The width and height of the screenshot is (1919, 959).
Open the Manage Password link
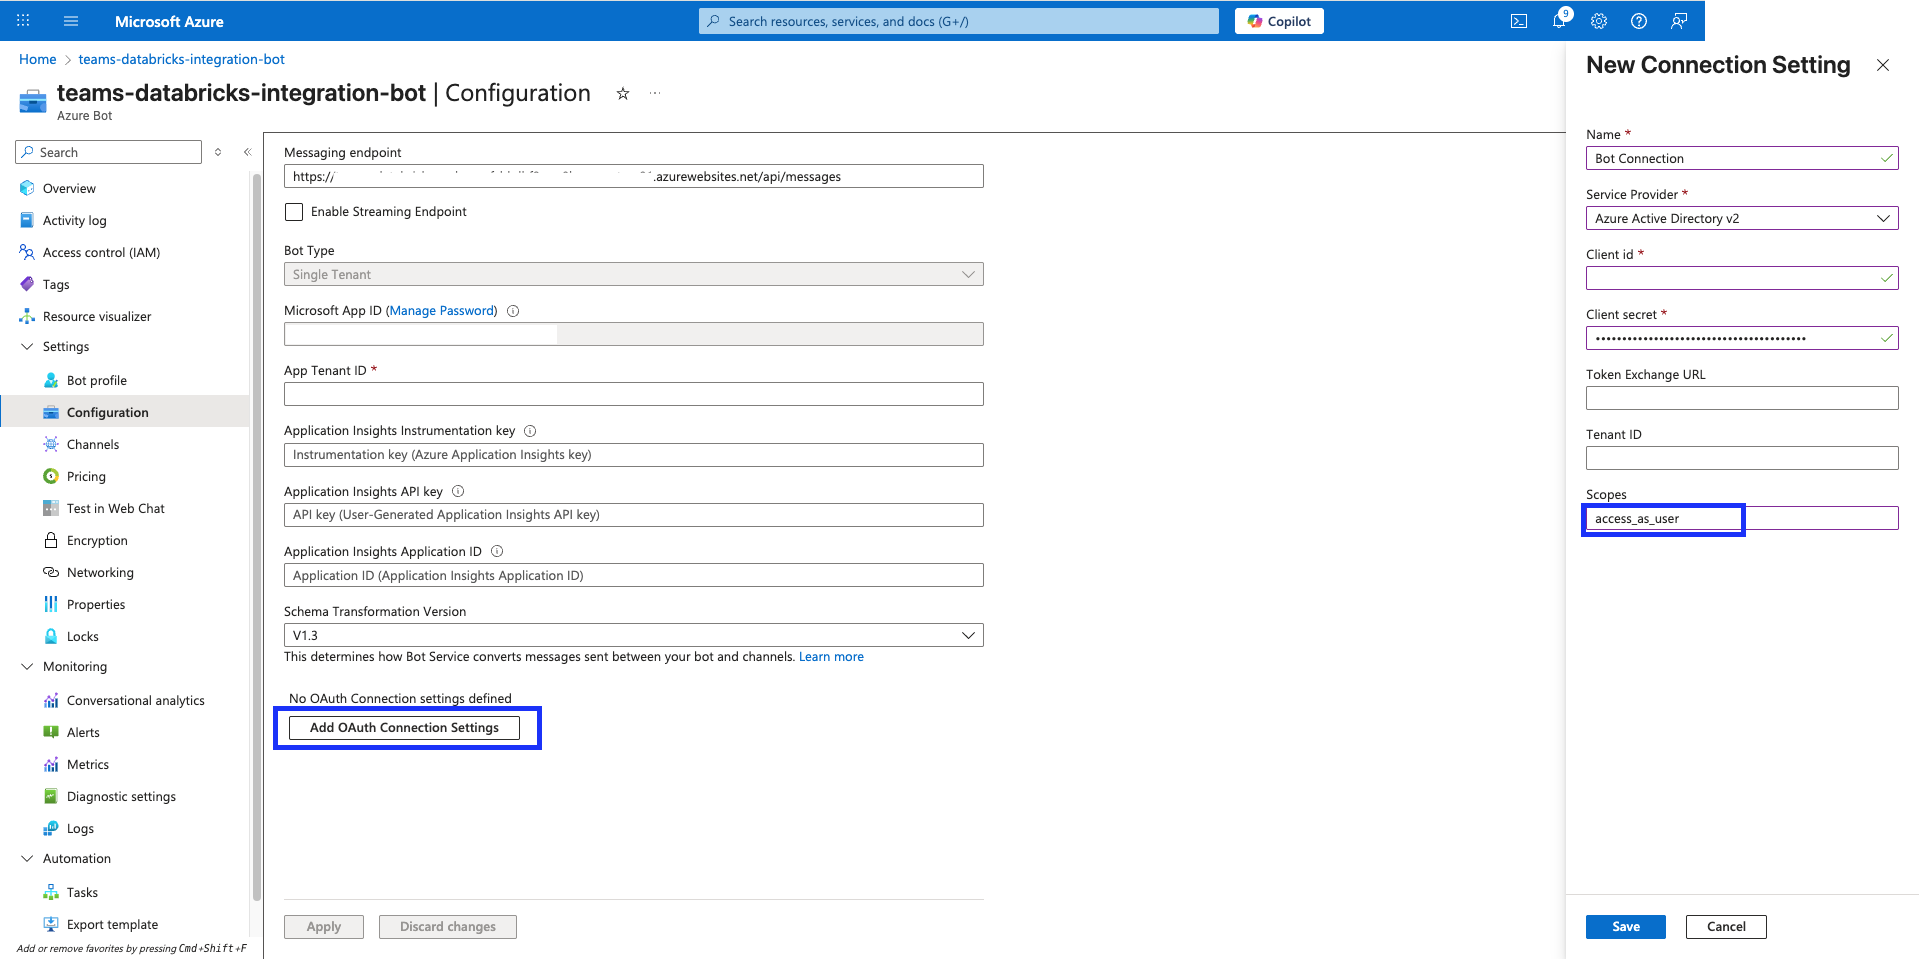pyautogui.click(x=441, y=310)
